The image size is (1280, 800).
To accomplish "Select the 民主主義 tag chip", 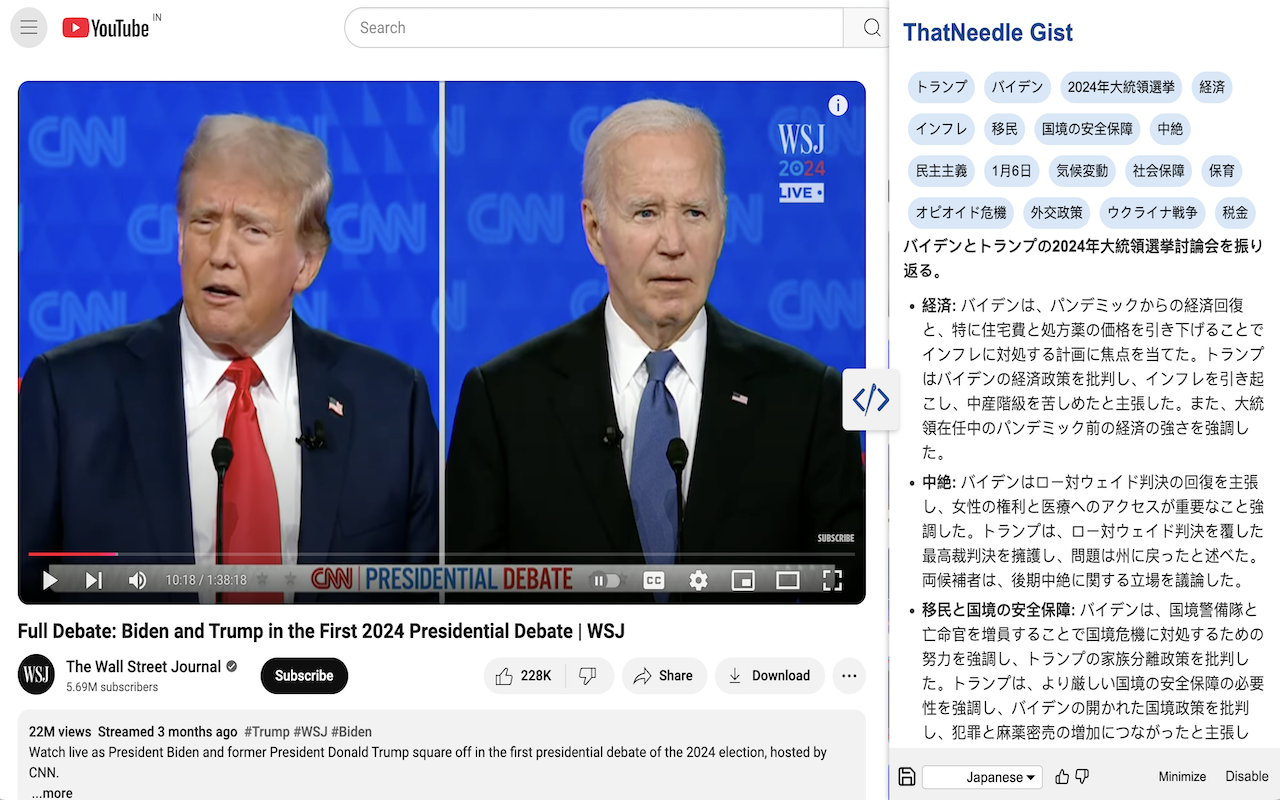I will 942,171.
